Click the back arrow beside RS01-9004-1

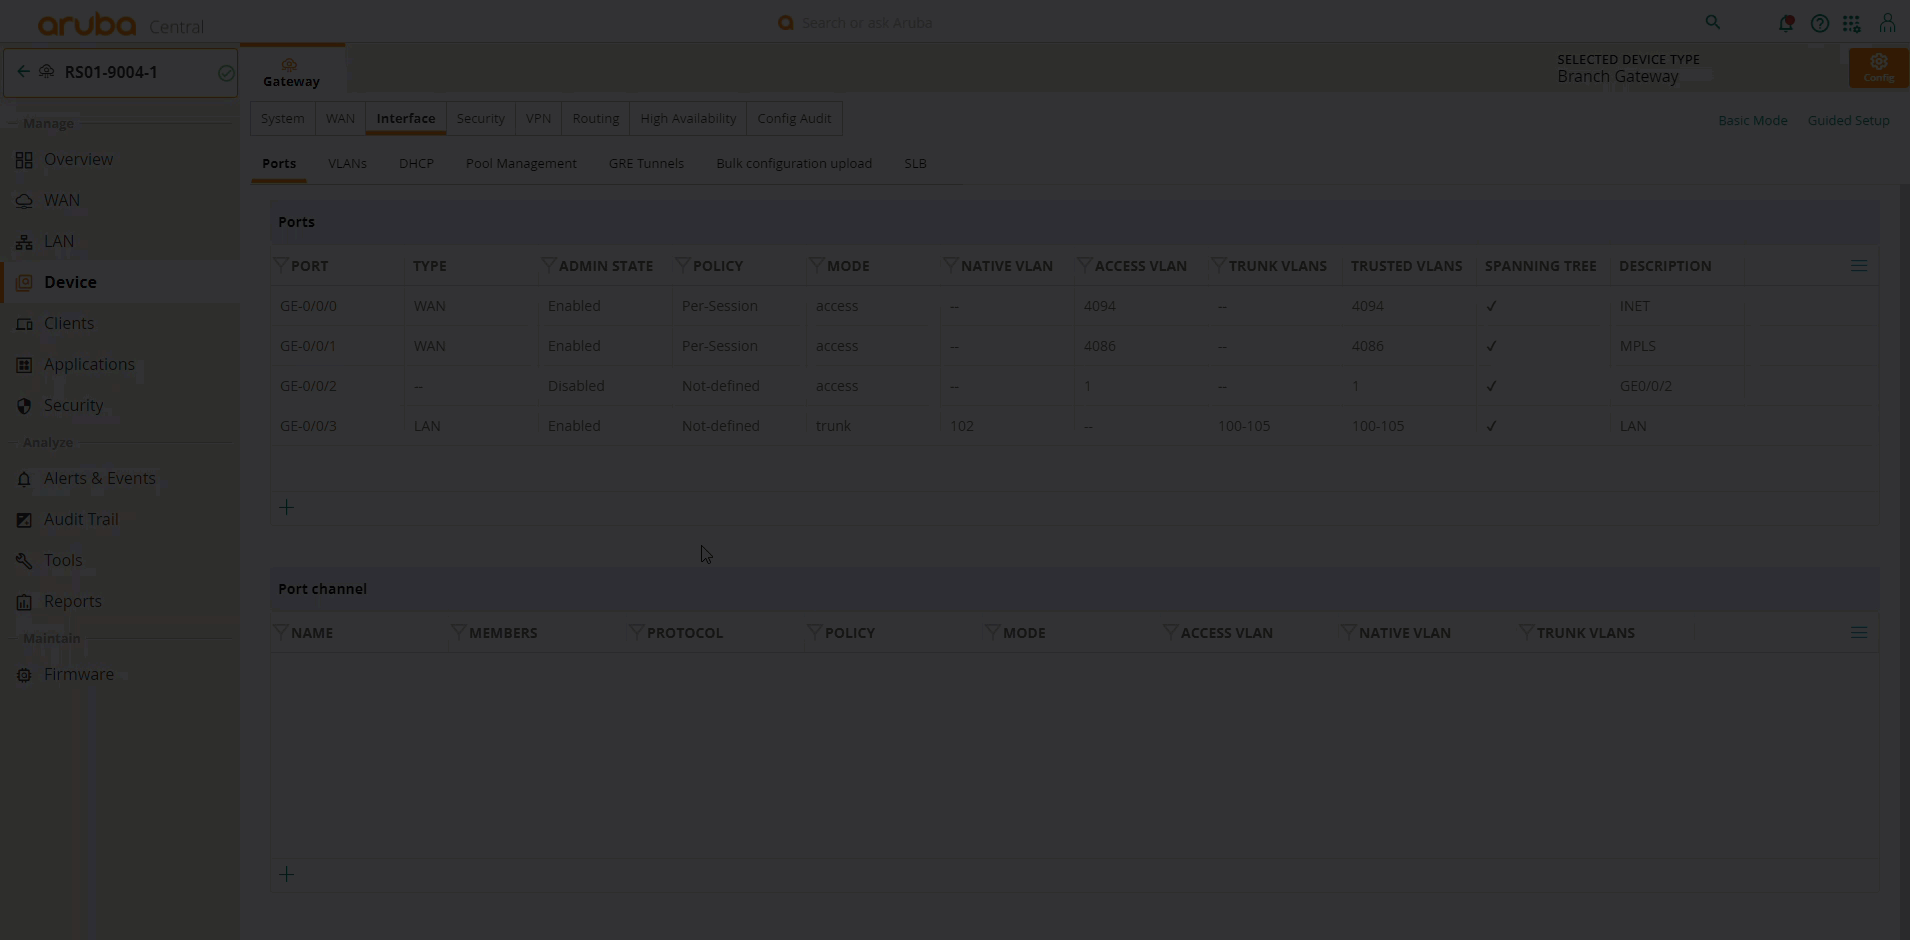(x=23, y=72)
